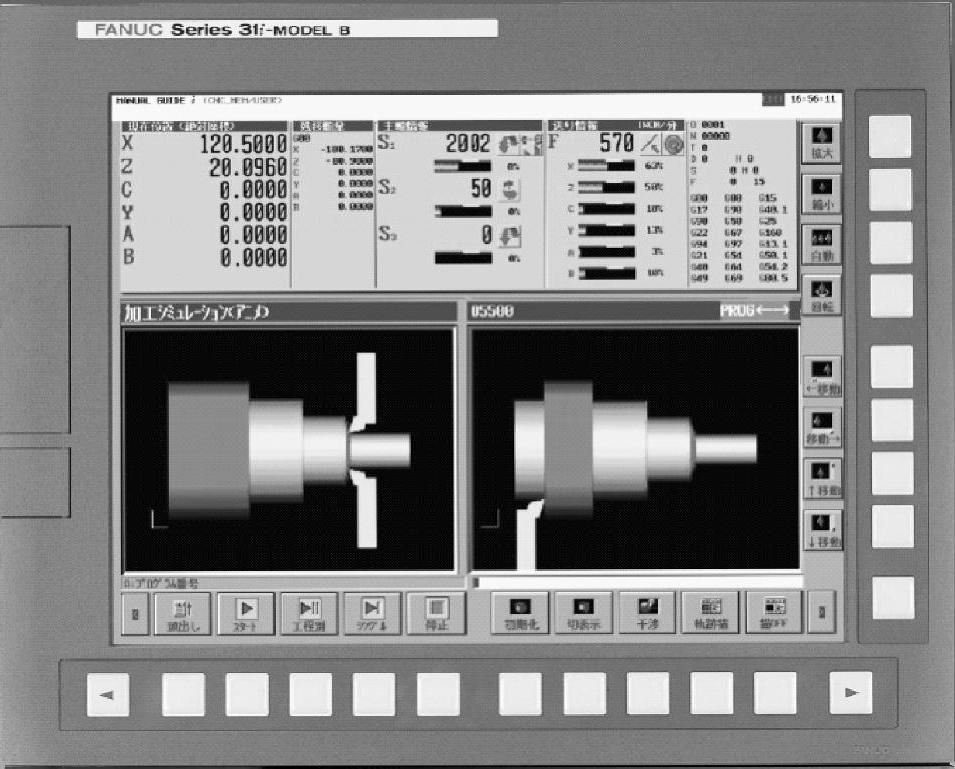Click the 干渉 interference check soft key

click(x=647, y=613)
